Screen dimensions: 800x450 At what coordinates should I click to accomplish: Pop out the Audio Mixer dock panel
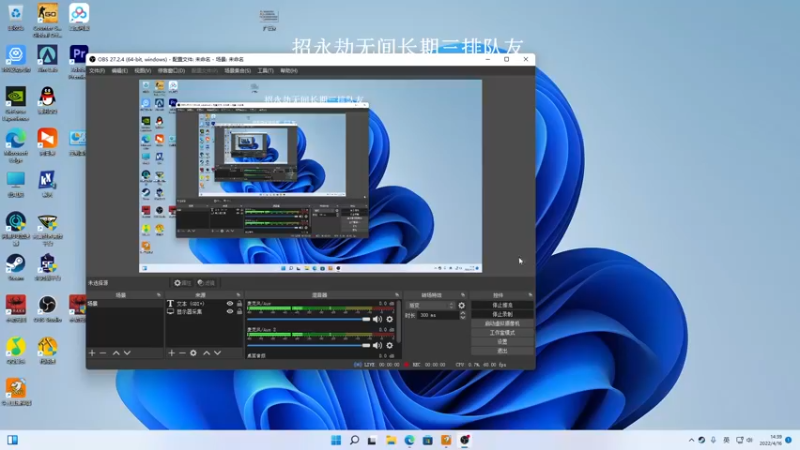(x=397, y=295)
